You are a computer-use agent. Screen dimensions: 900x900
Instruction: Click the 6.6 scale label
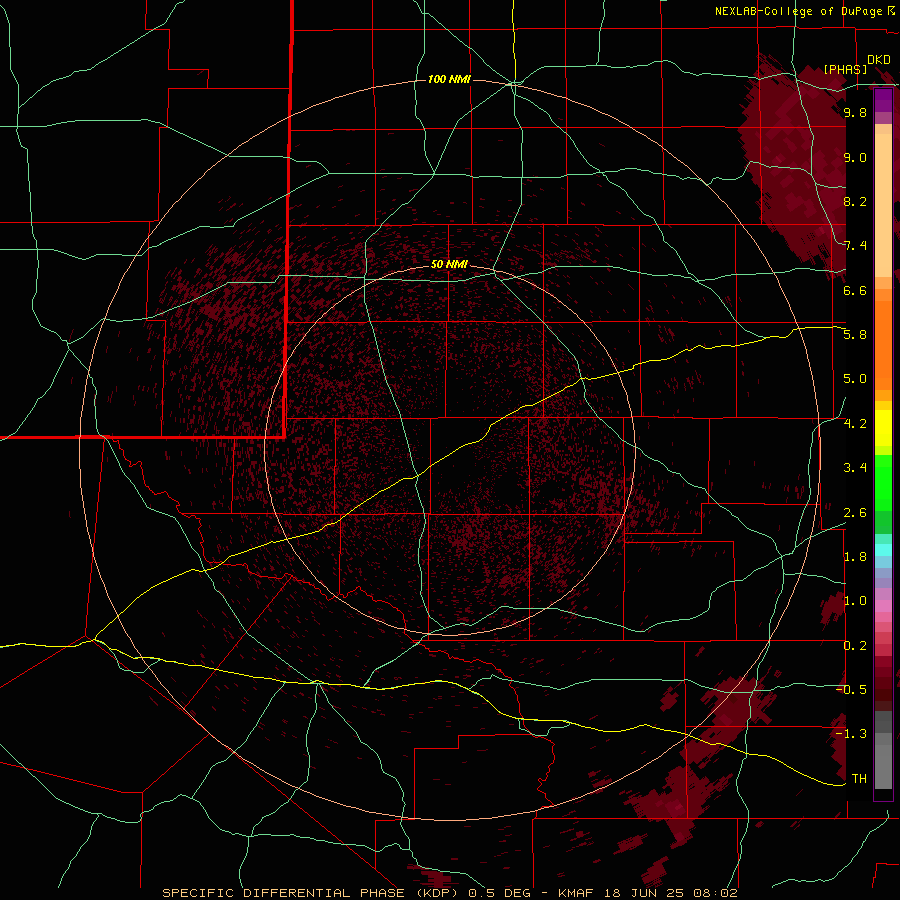[855, 290]
